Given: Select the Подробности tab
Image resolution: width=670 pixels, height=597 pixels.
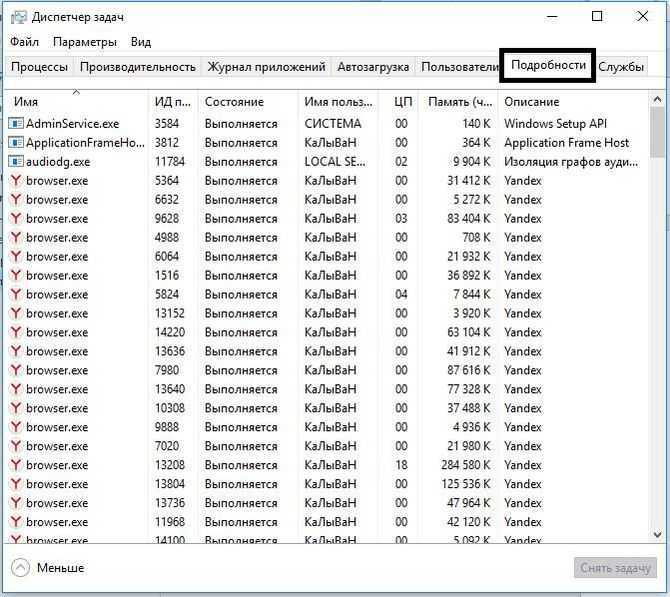Looking at the screenshot, I should click(548, 65).
